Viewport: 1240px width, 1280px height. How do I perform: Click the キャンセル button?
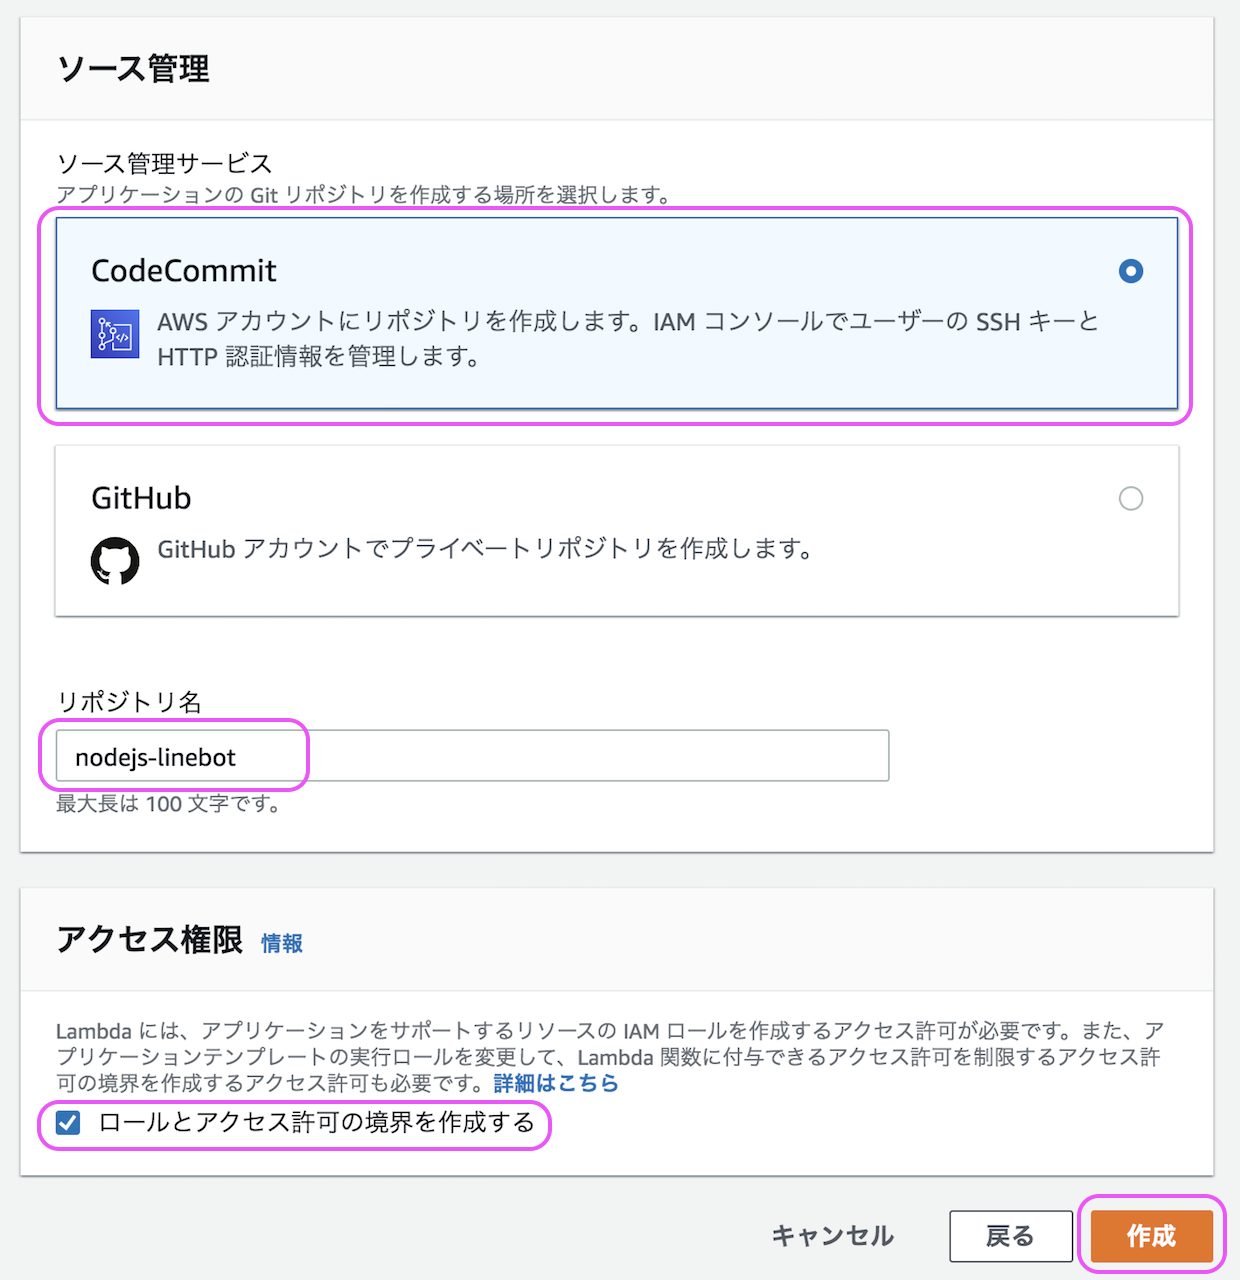click(833, 1236)
